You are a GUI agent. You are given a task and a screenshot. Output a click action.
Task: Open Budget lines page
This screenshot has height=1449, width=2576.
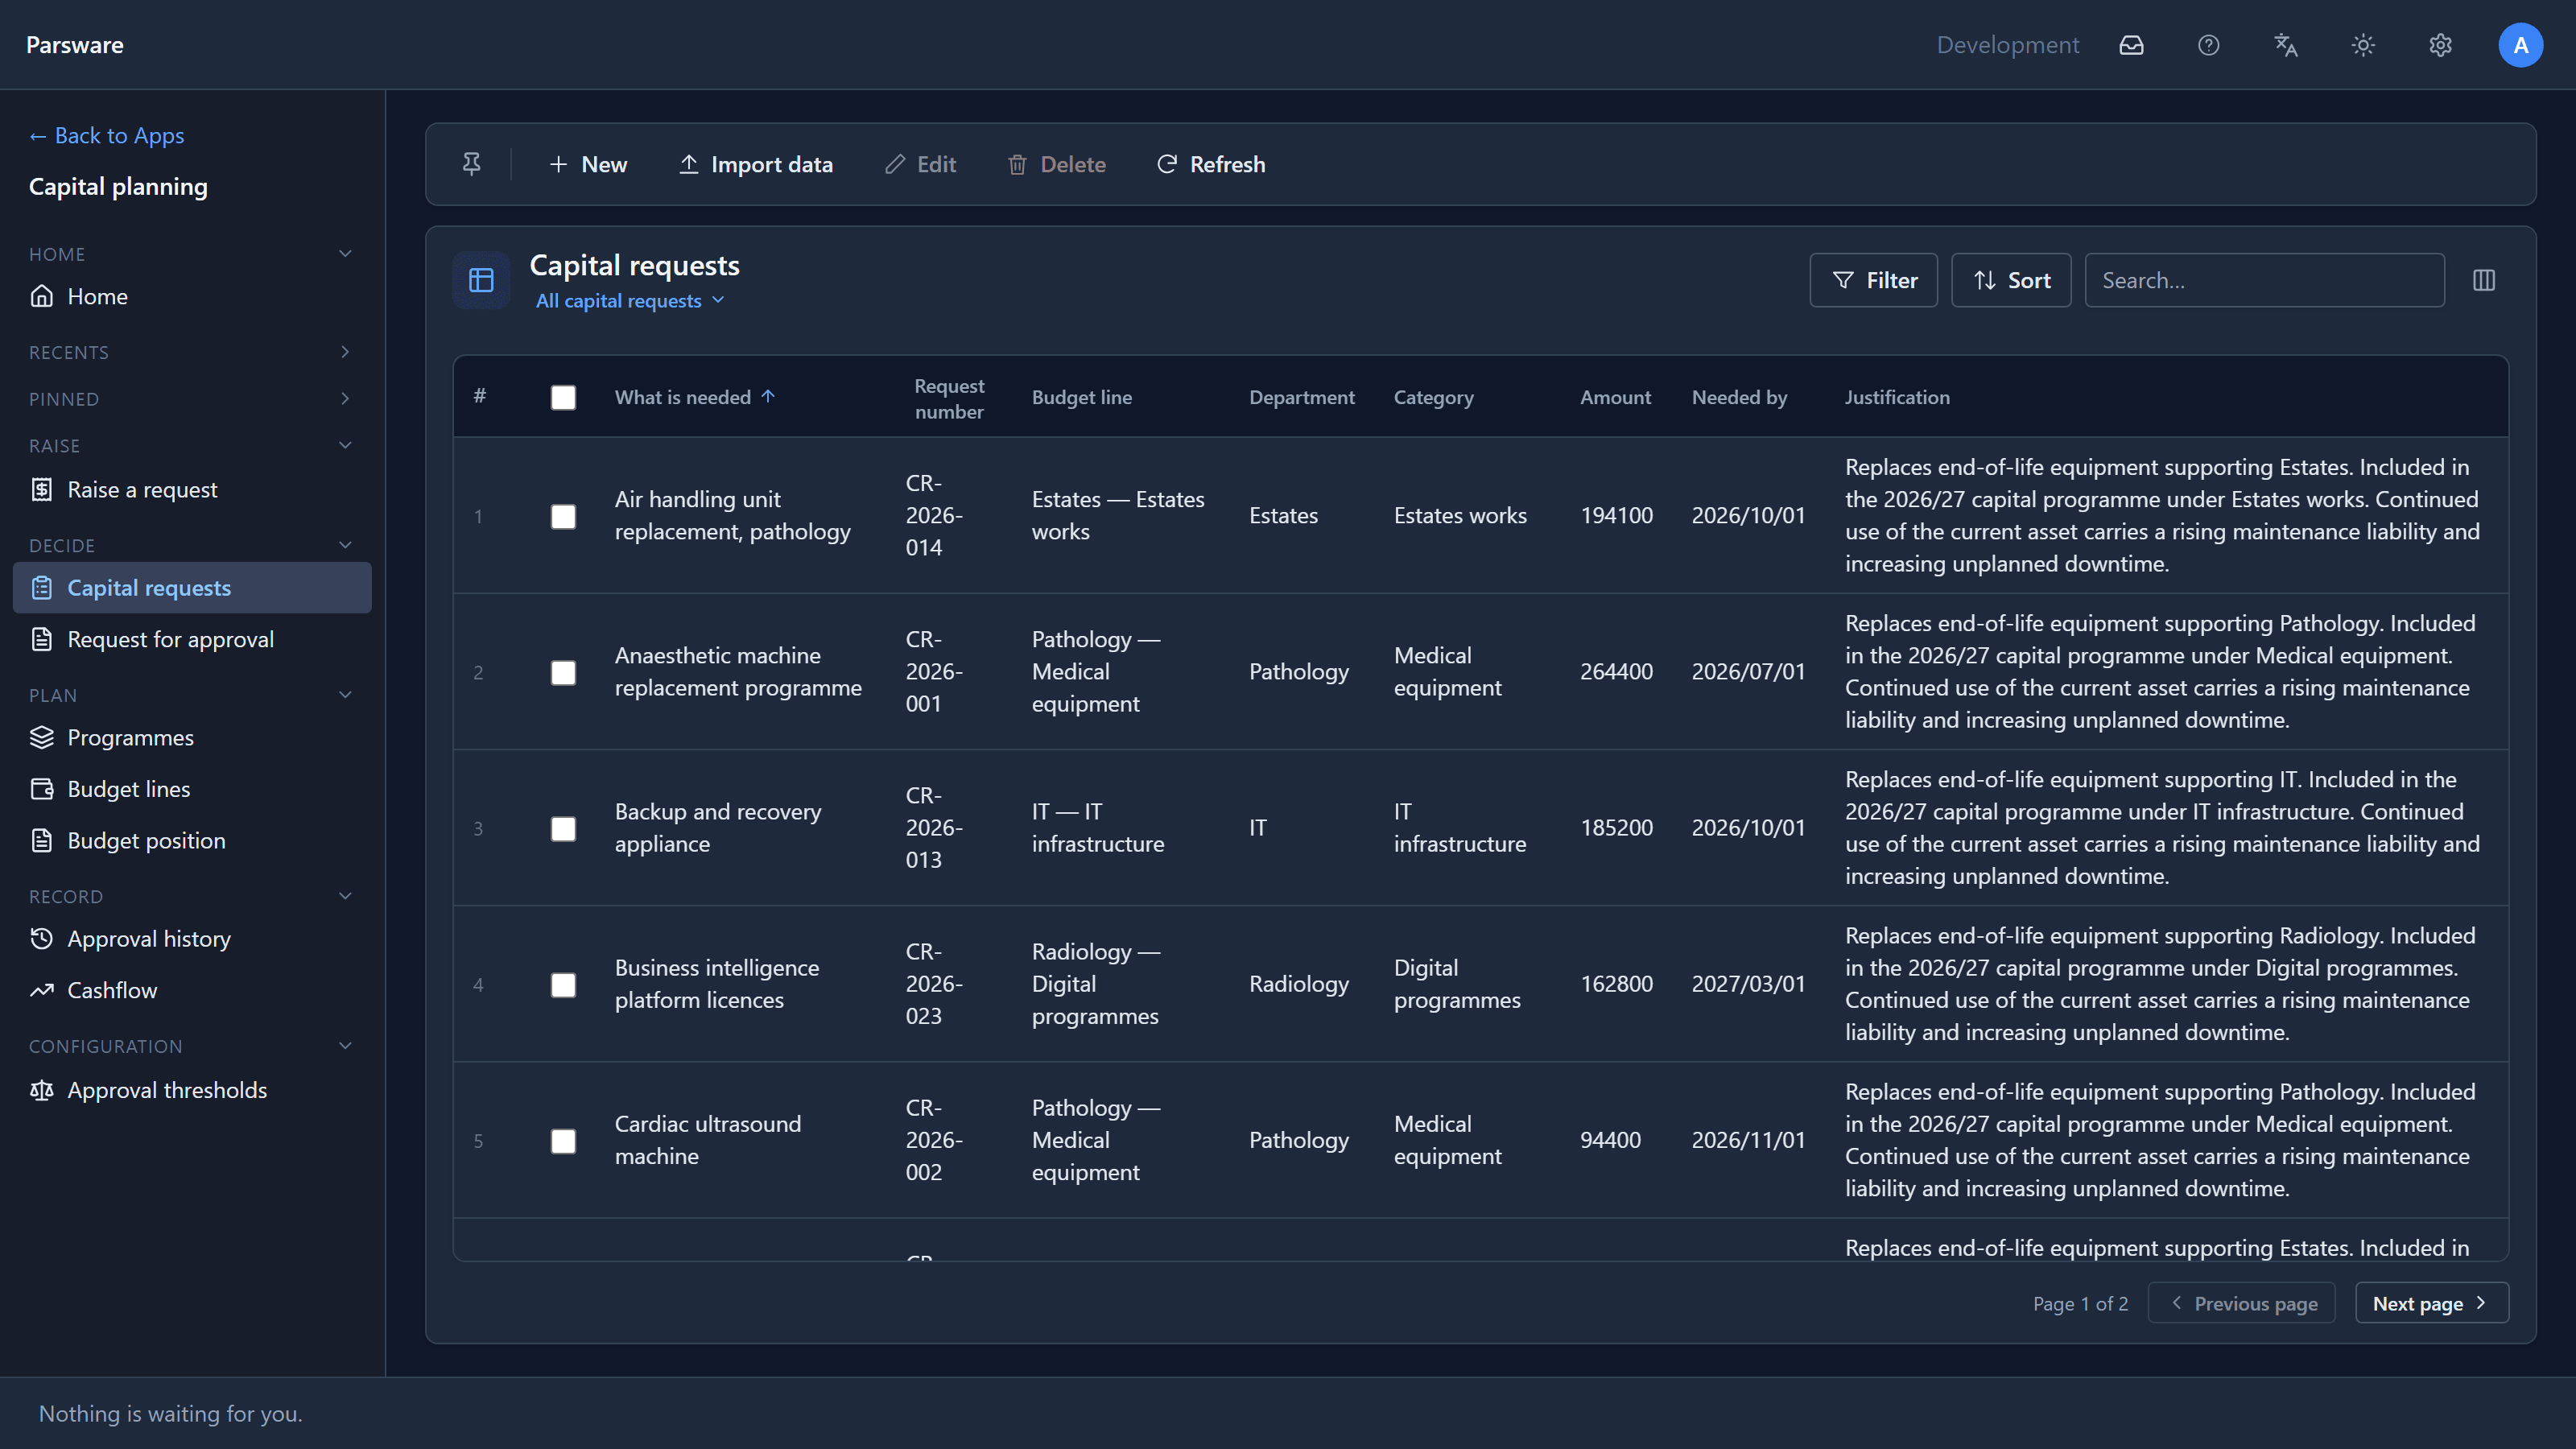coord(192,789)
